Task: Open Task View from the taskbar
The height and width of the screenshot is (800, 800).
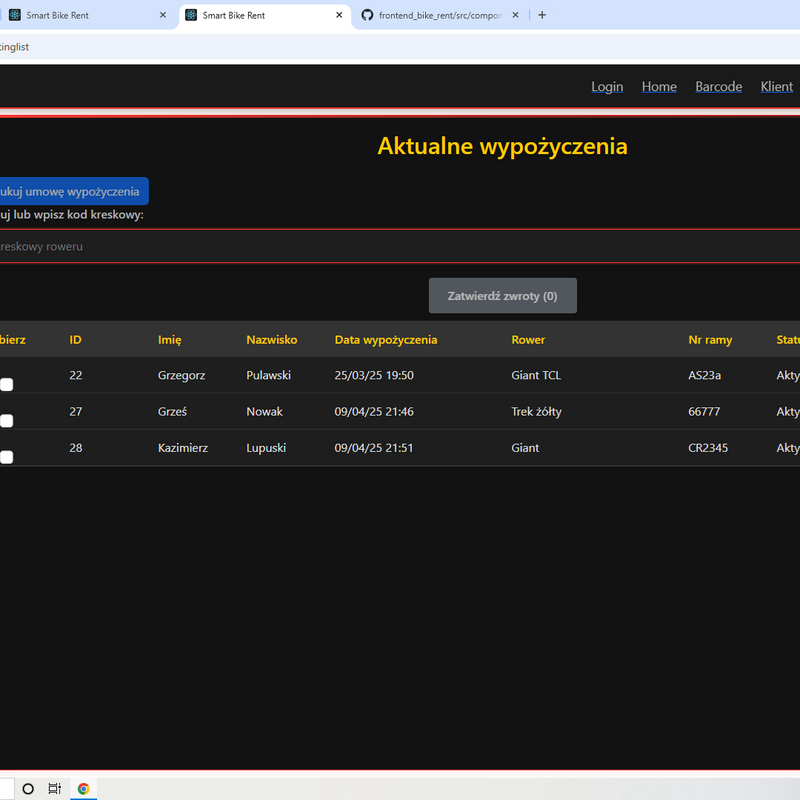Action: click(x=55, y=789)
